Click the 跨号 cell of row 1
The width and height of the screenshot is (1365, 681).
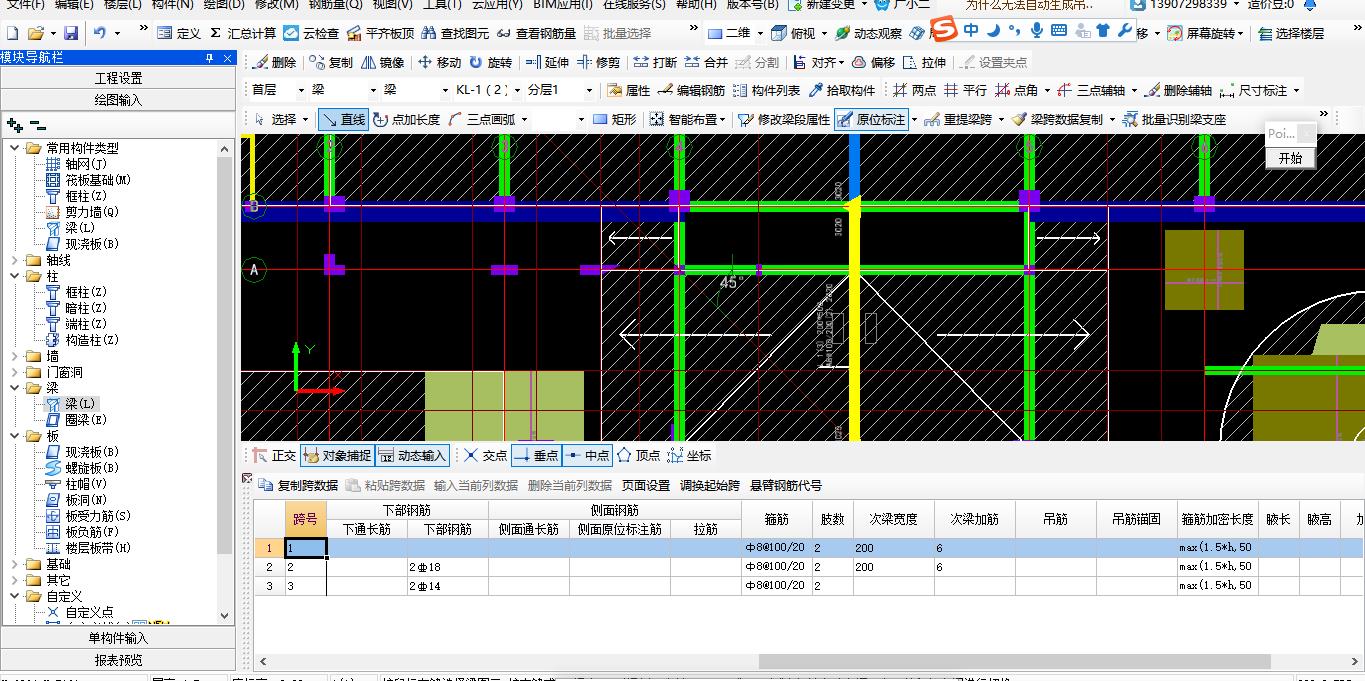coord(305,548)
